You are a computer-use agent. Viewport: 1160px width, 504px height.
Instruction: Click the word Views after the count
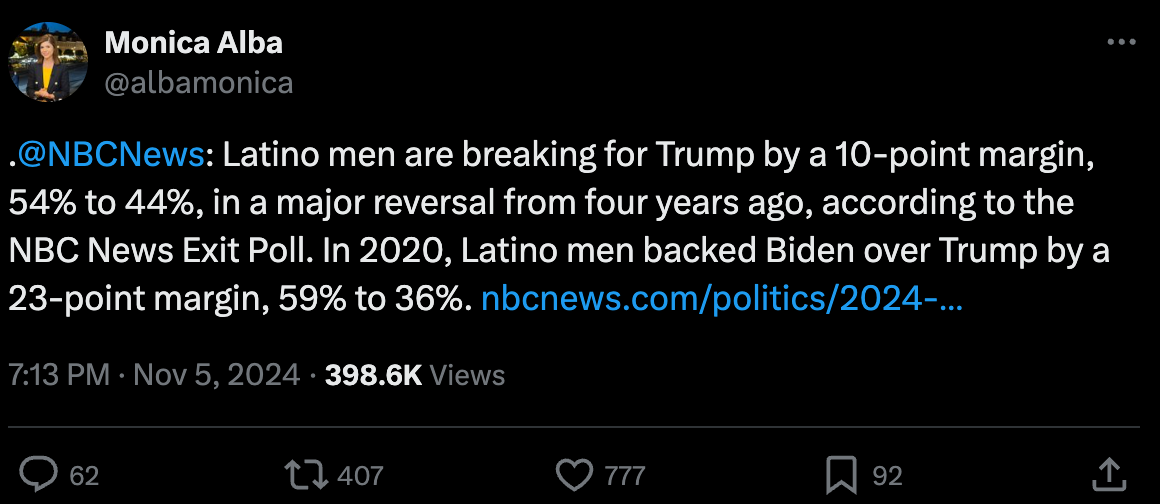(468, 375)
